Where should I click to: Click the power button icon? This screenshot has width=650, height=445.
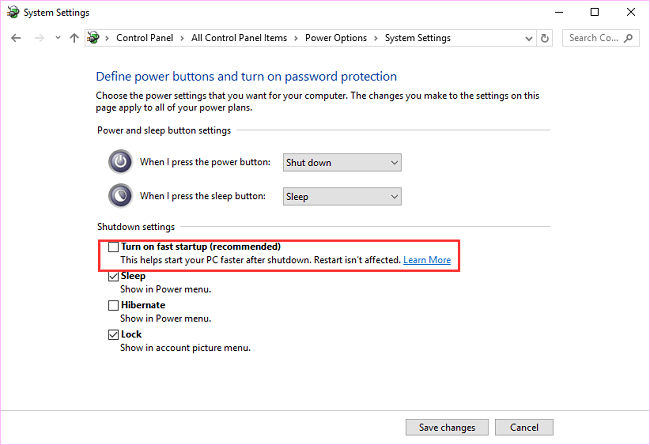pyautogui.click(x=119, y=162)
